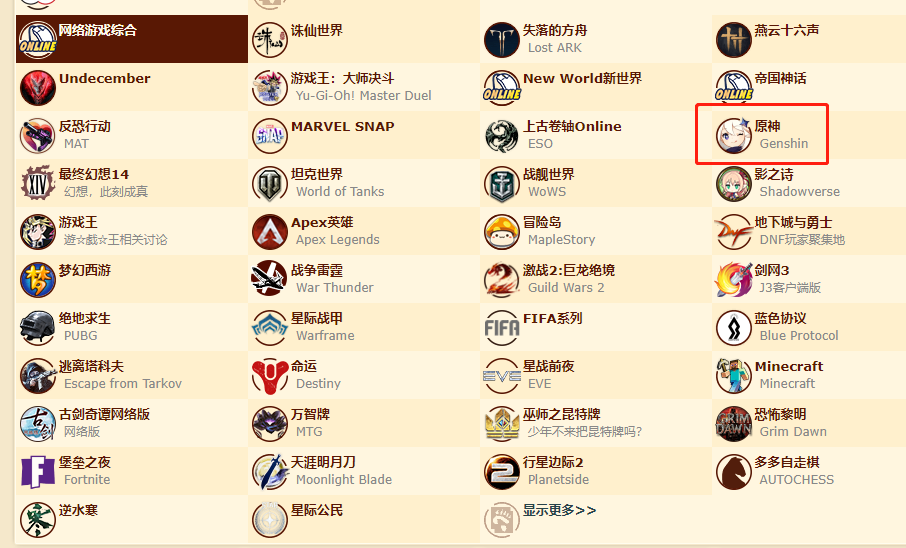Select the highlighted 网络游戏综合 category
The height and width of the screenshot is (548, 906).
(132, 39)
